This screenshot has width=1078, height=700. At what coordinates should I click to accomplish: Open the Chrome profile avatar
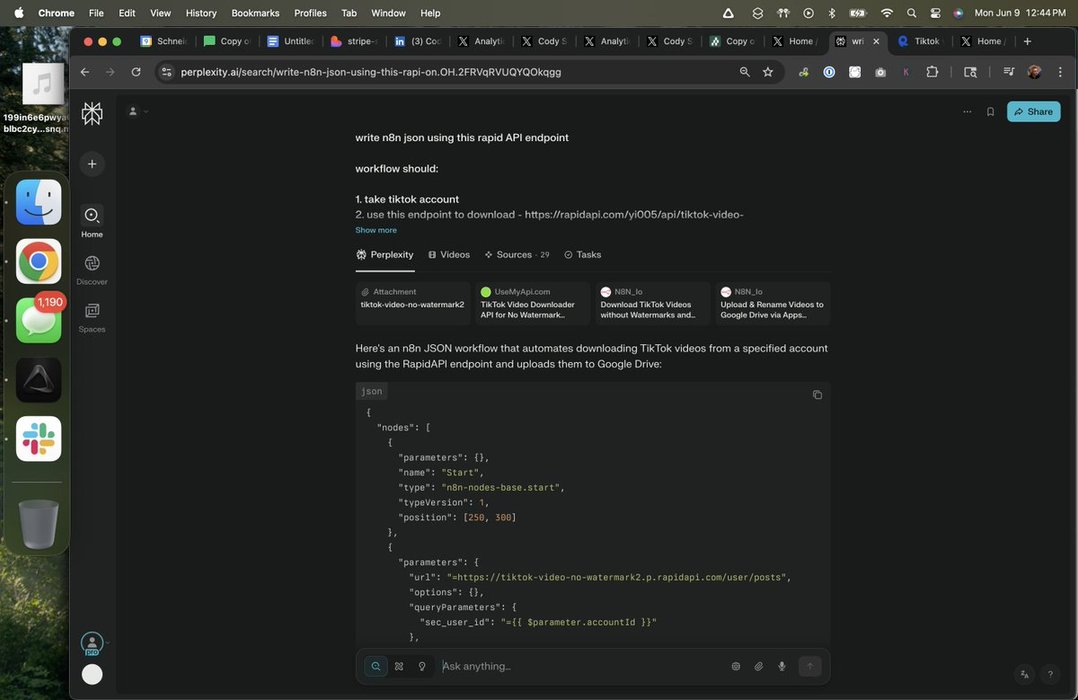tap(1034, 72)
